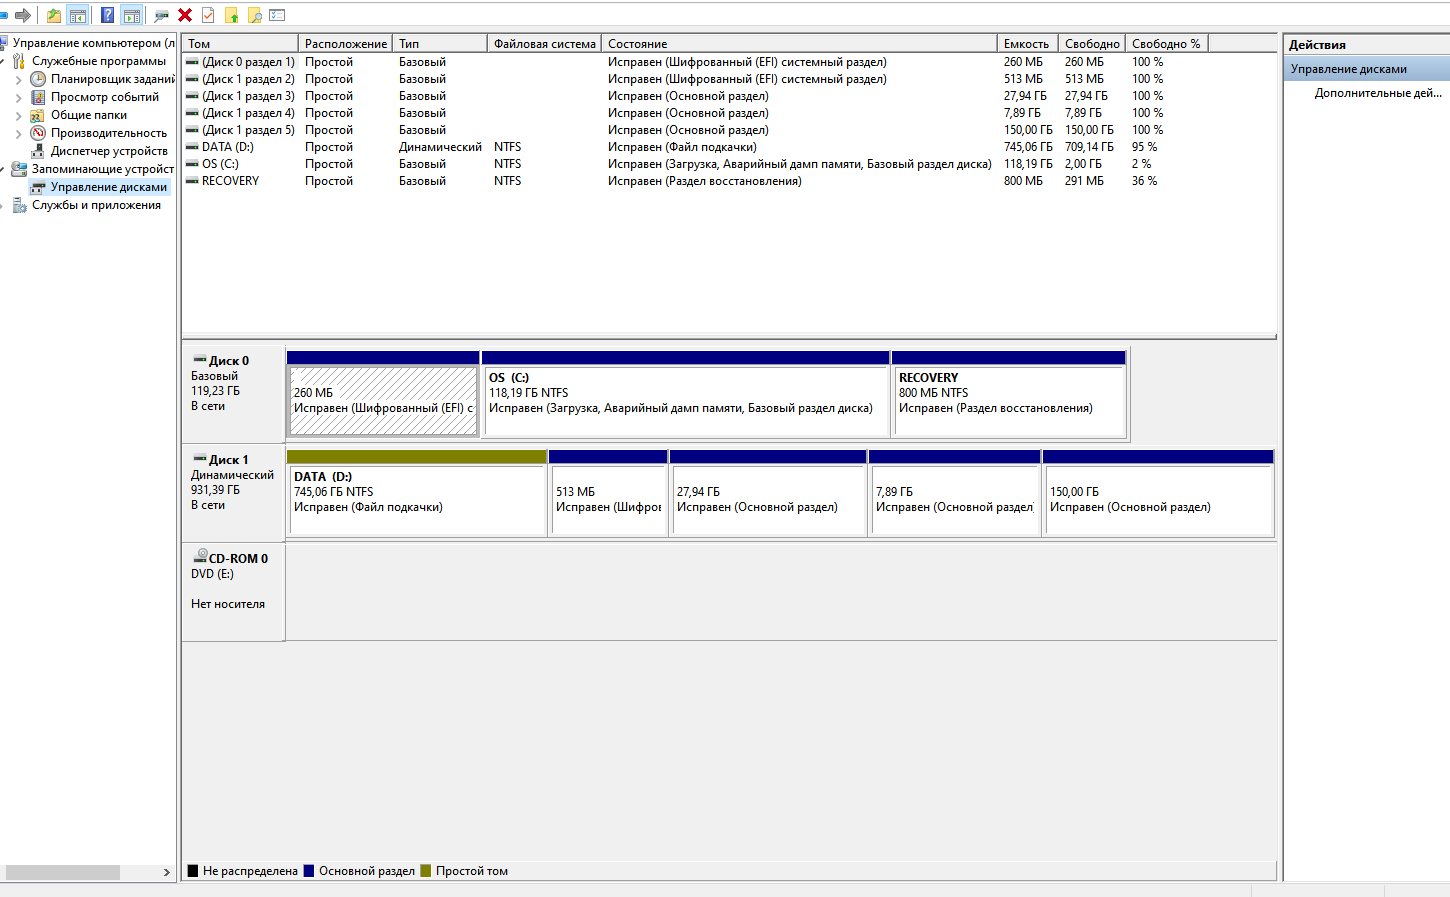
Task: Select Служебные программы tree node
Action: (99, 61)
